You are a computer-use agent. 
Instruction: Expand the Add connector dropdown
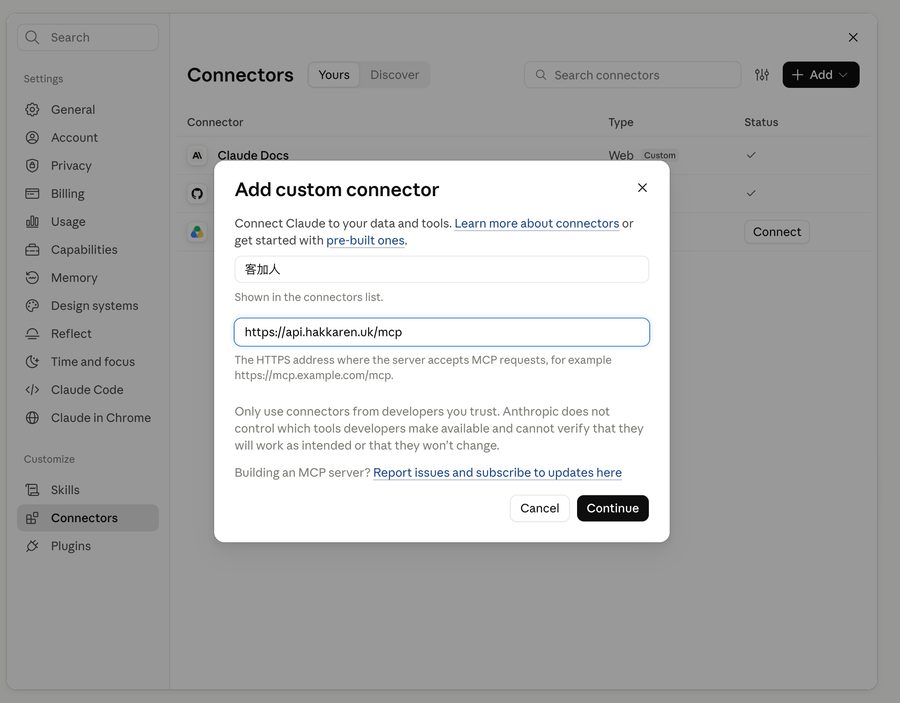click(x=821, y=75)
